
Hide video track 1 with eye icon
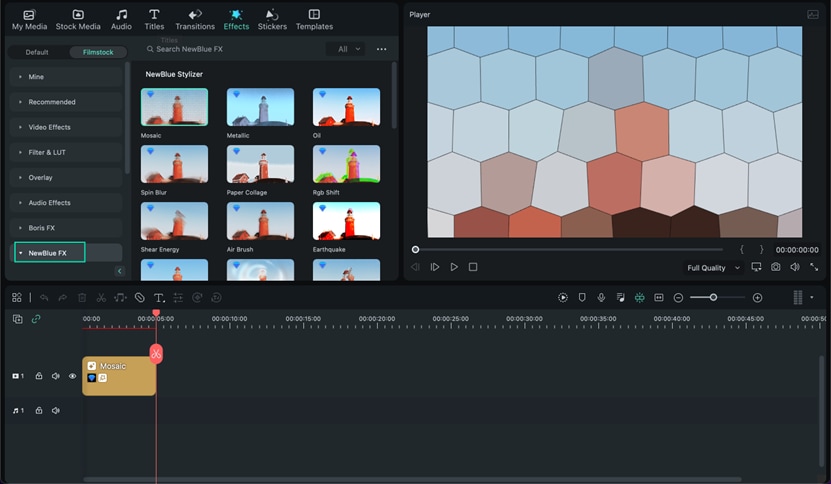point(72,376)
